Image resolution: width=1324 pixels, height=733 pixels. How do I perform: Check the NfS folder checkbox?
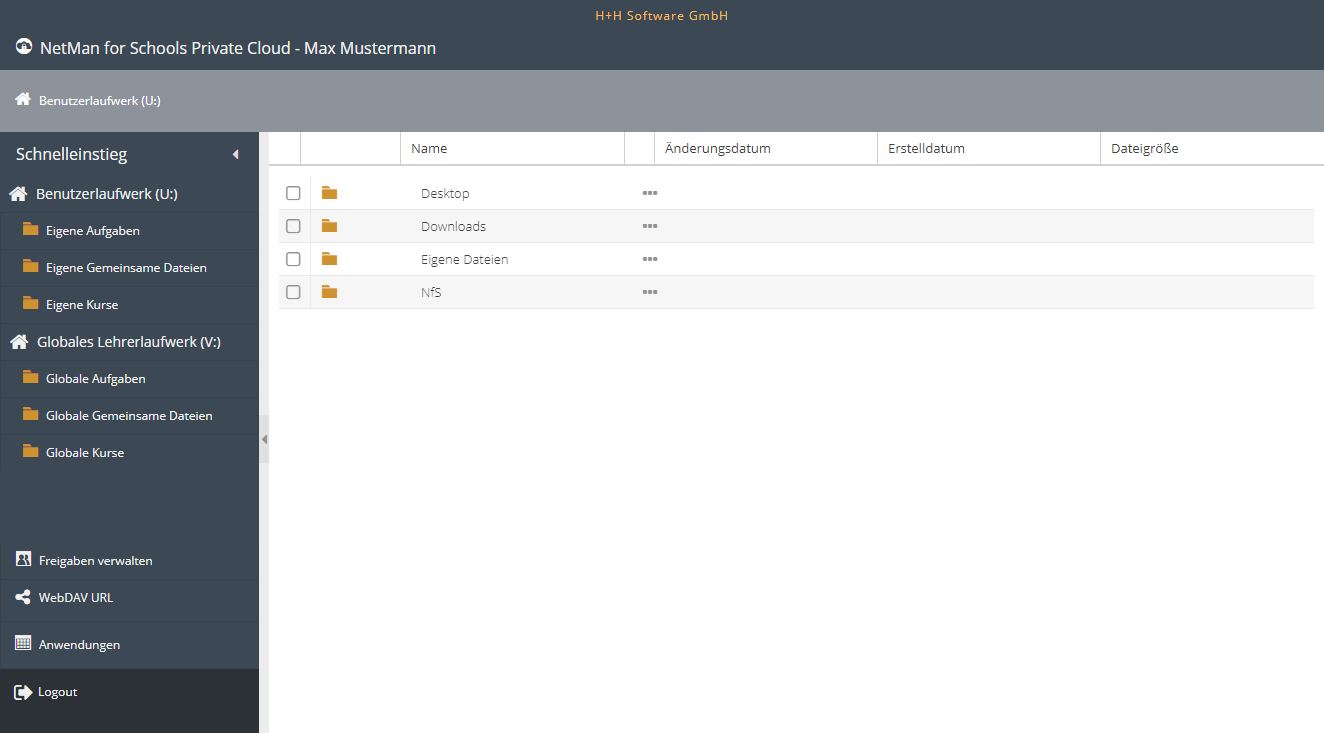[293, 292]
